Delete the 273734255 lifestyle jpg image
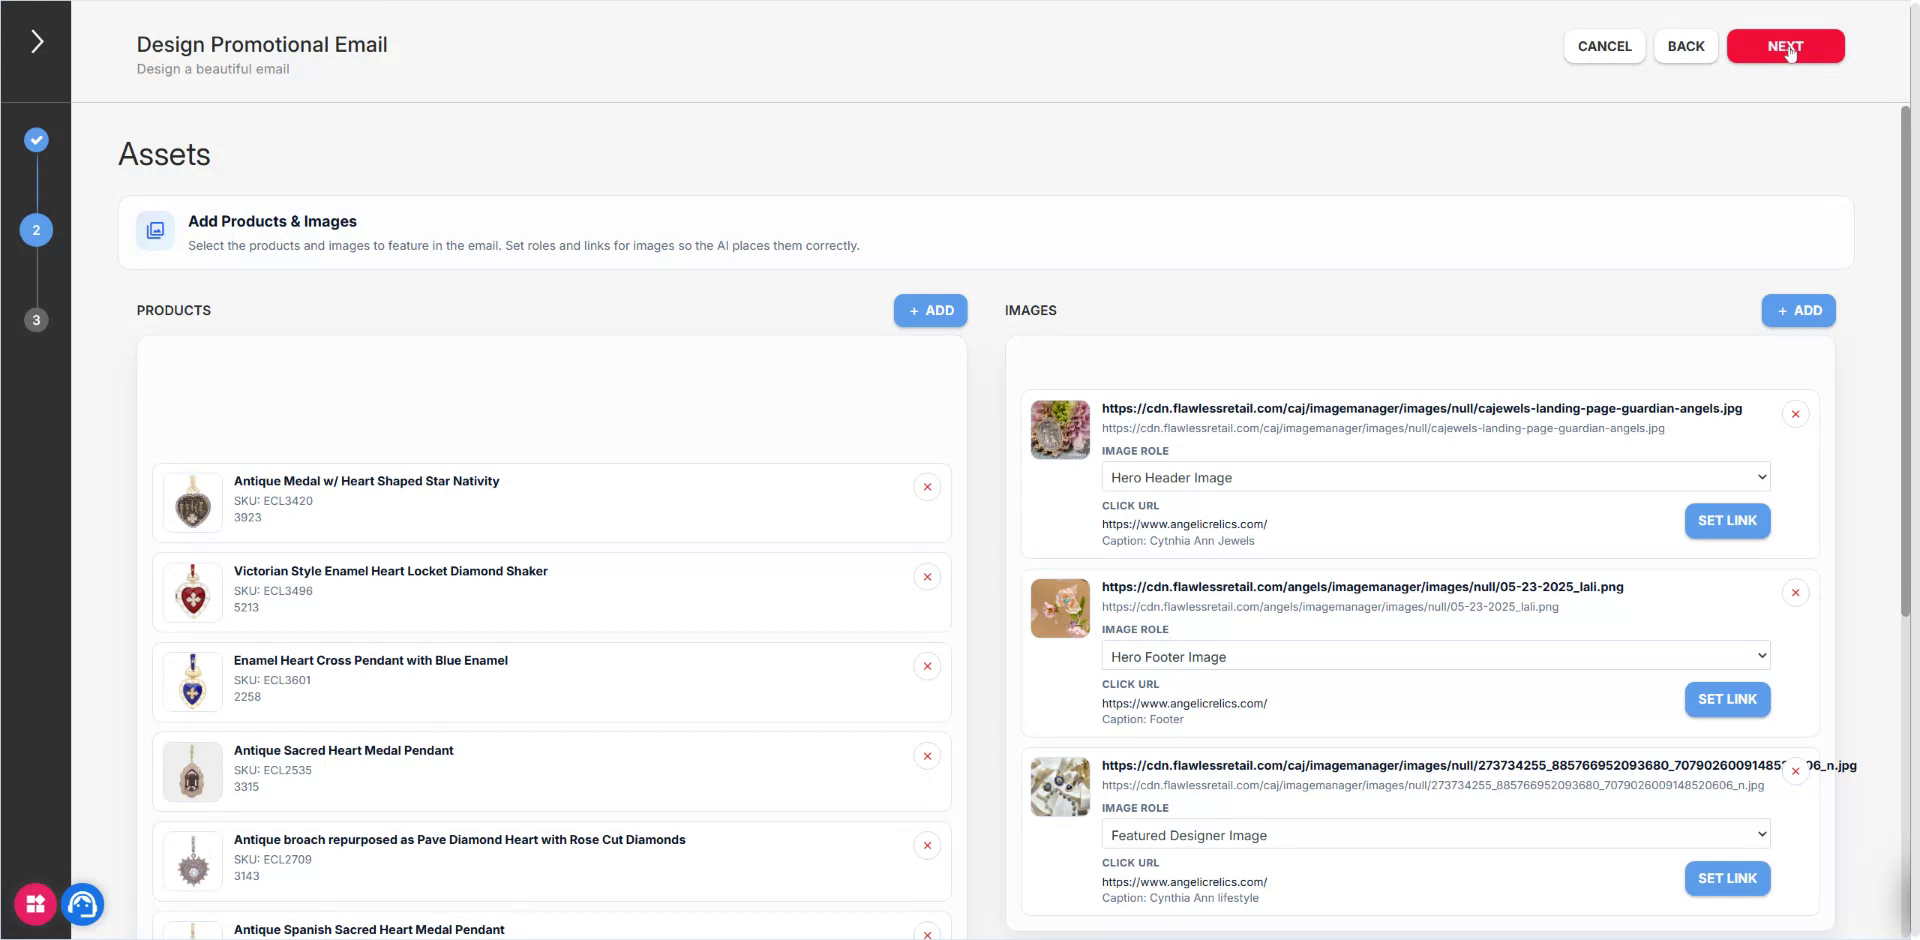The image size is (1920, 940). [x=1795, y=771]
